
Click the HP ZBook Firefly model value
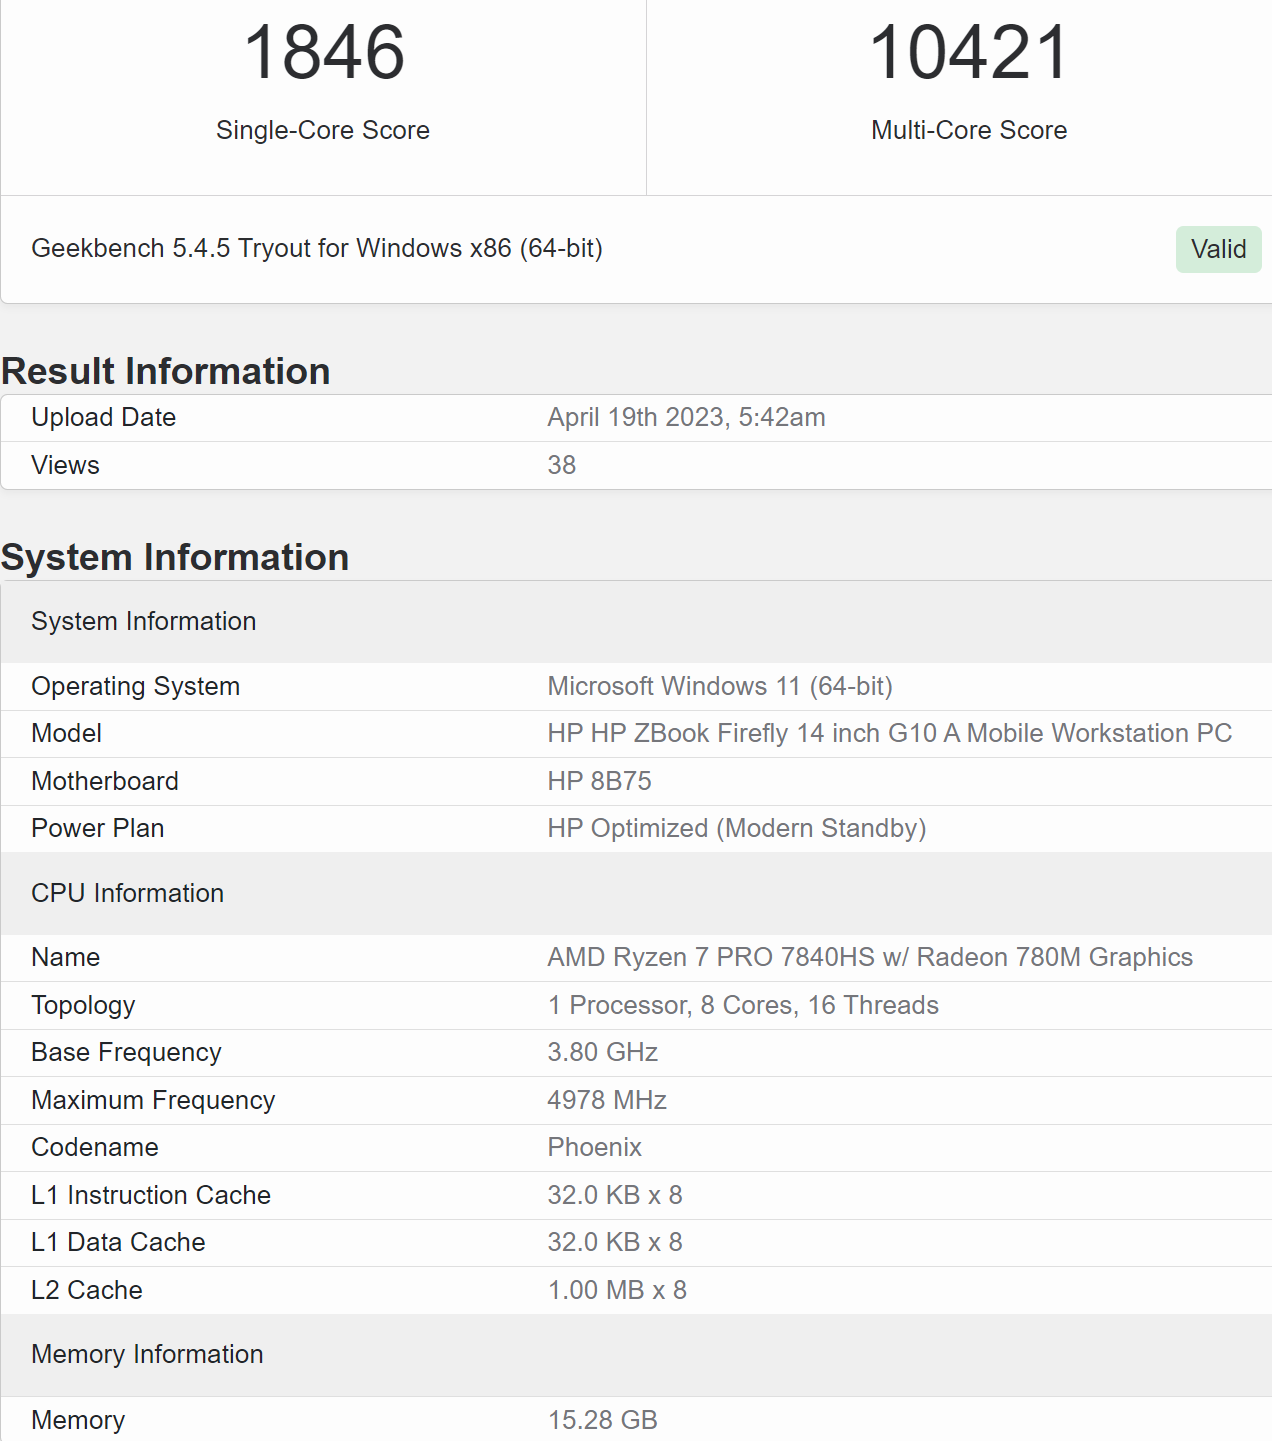click(x=889, y=733)
